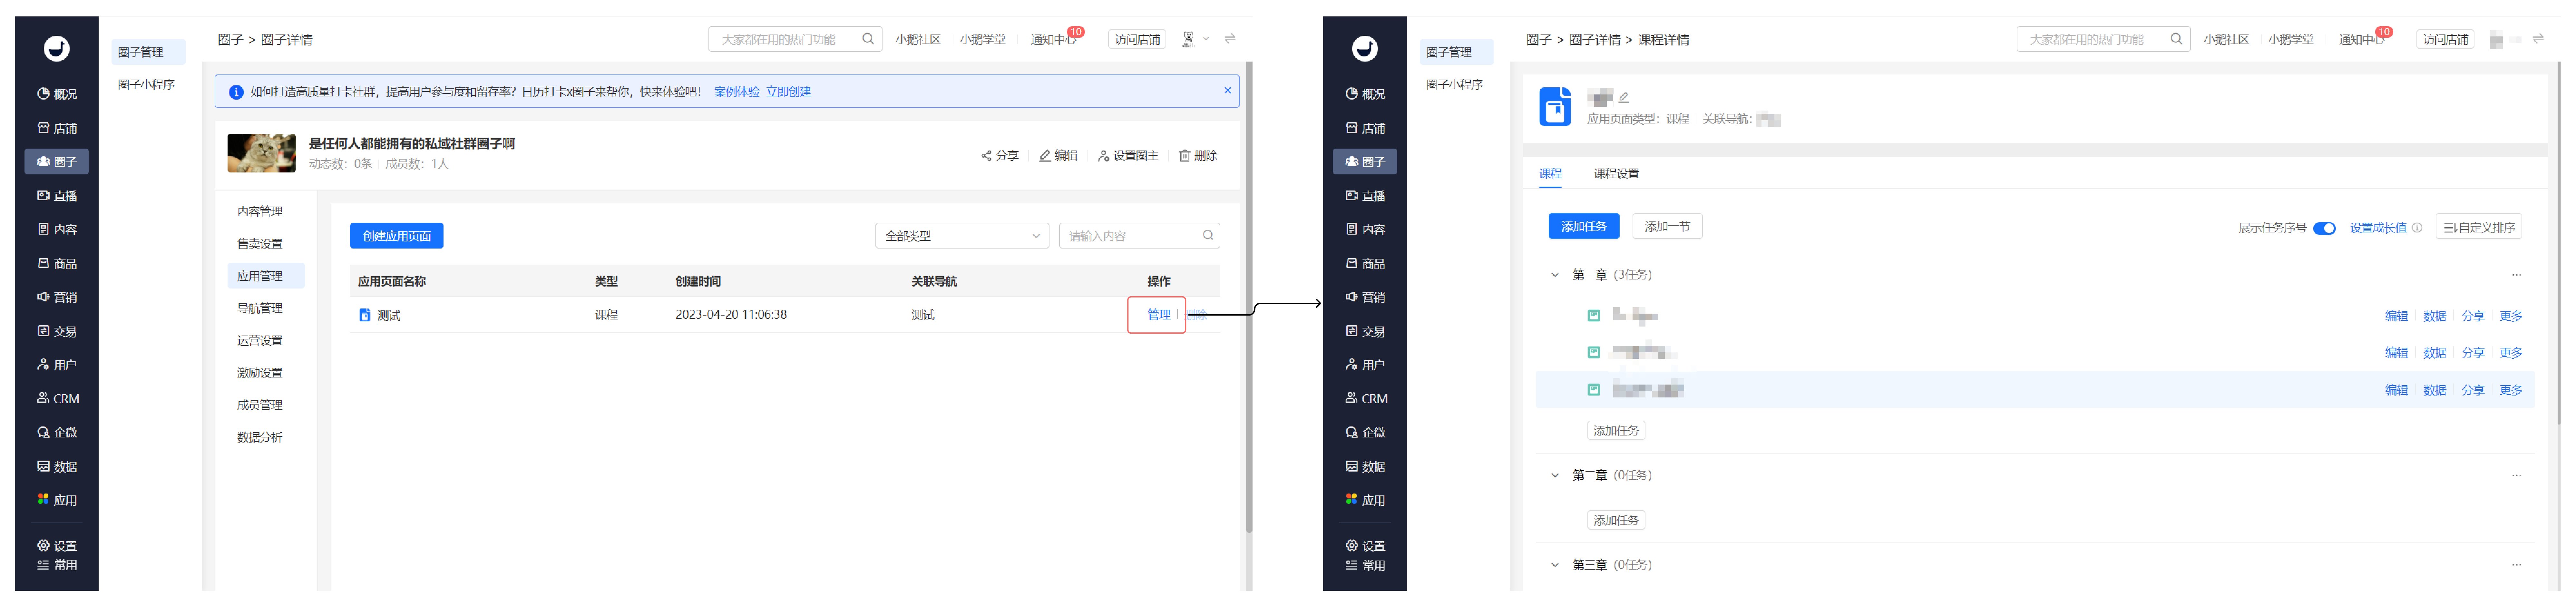Click 编辑 pencil beside the circle title

click(1058, 156)
